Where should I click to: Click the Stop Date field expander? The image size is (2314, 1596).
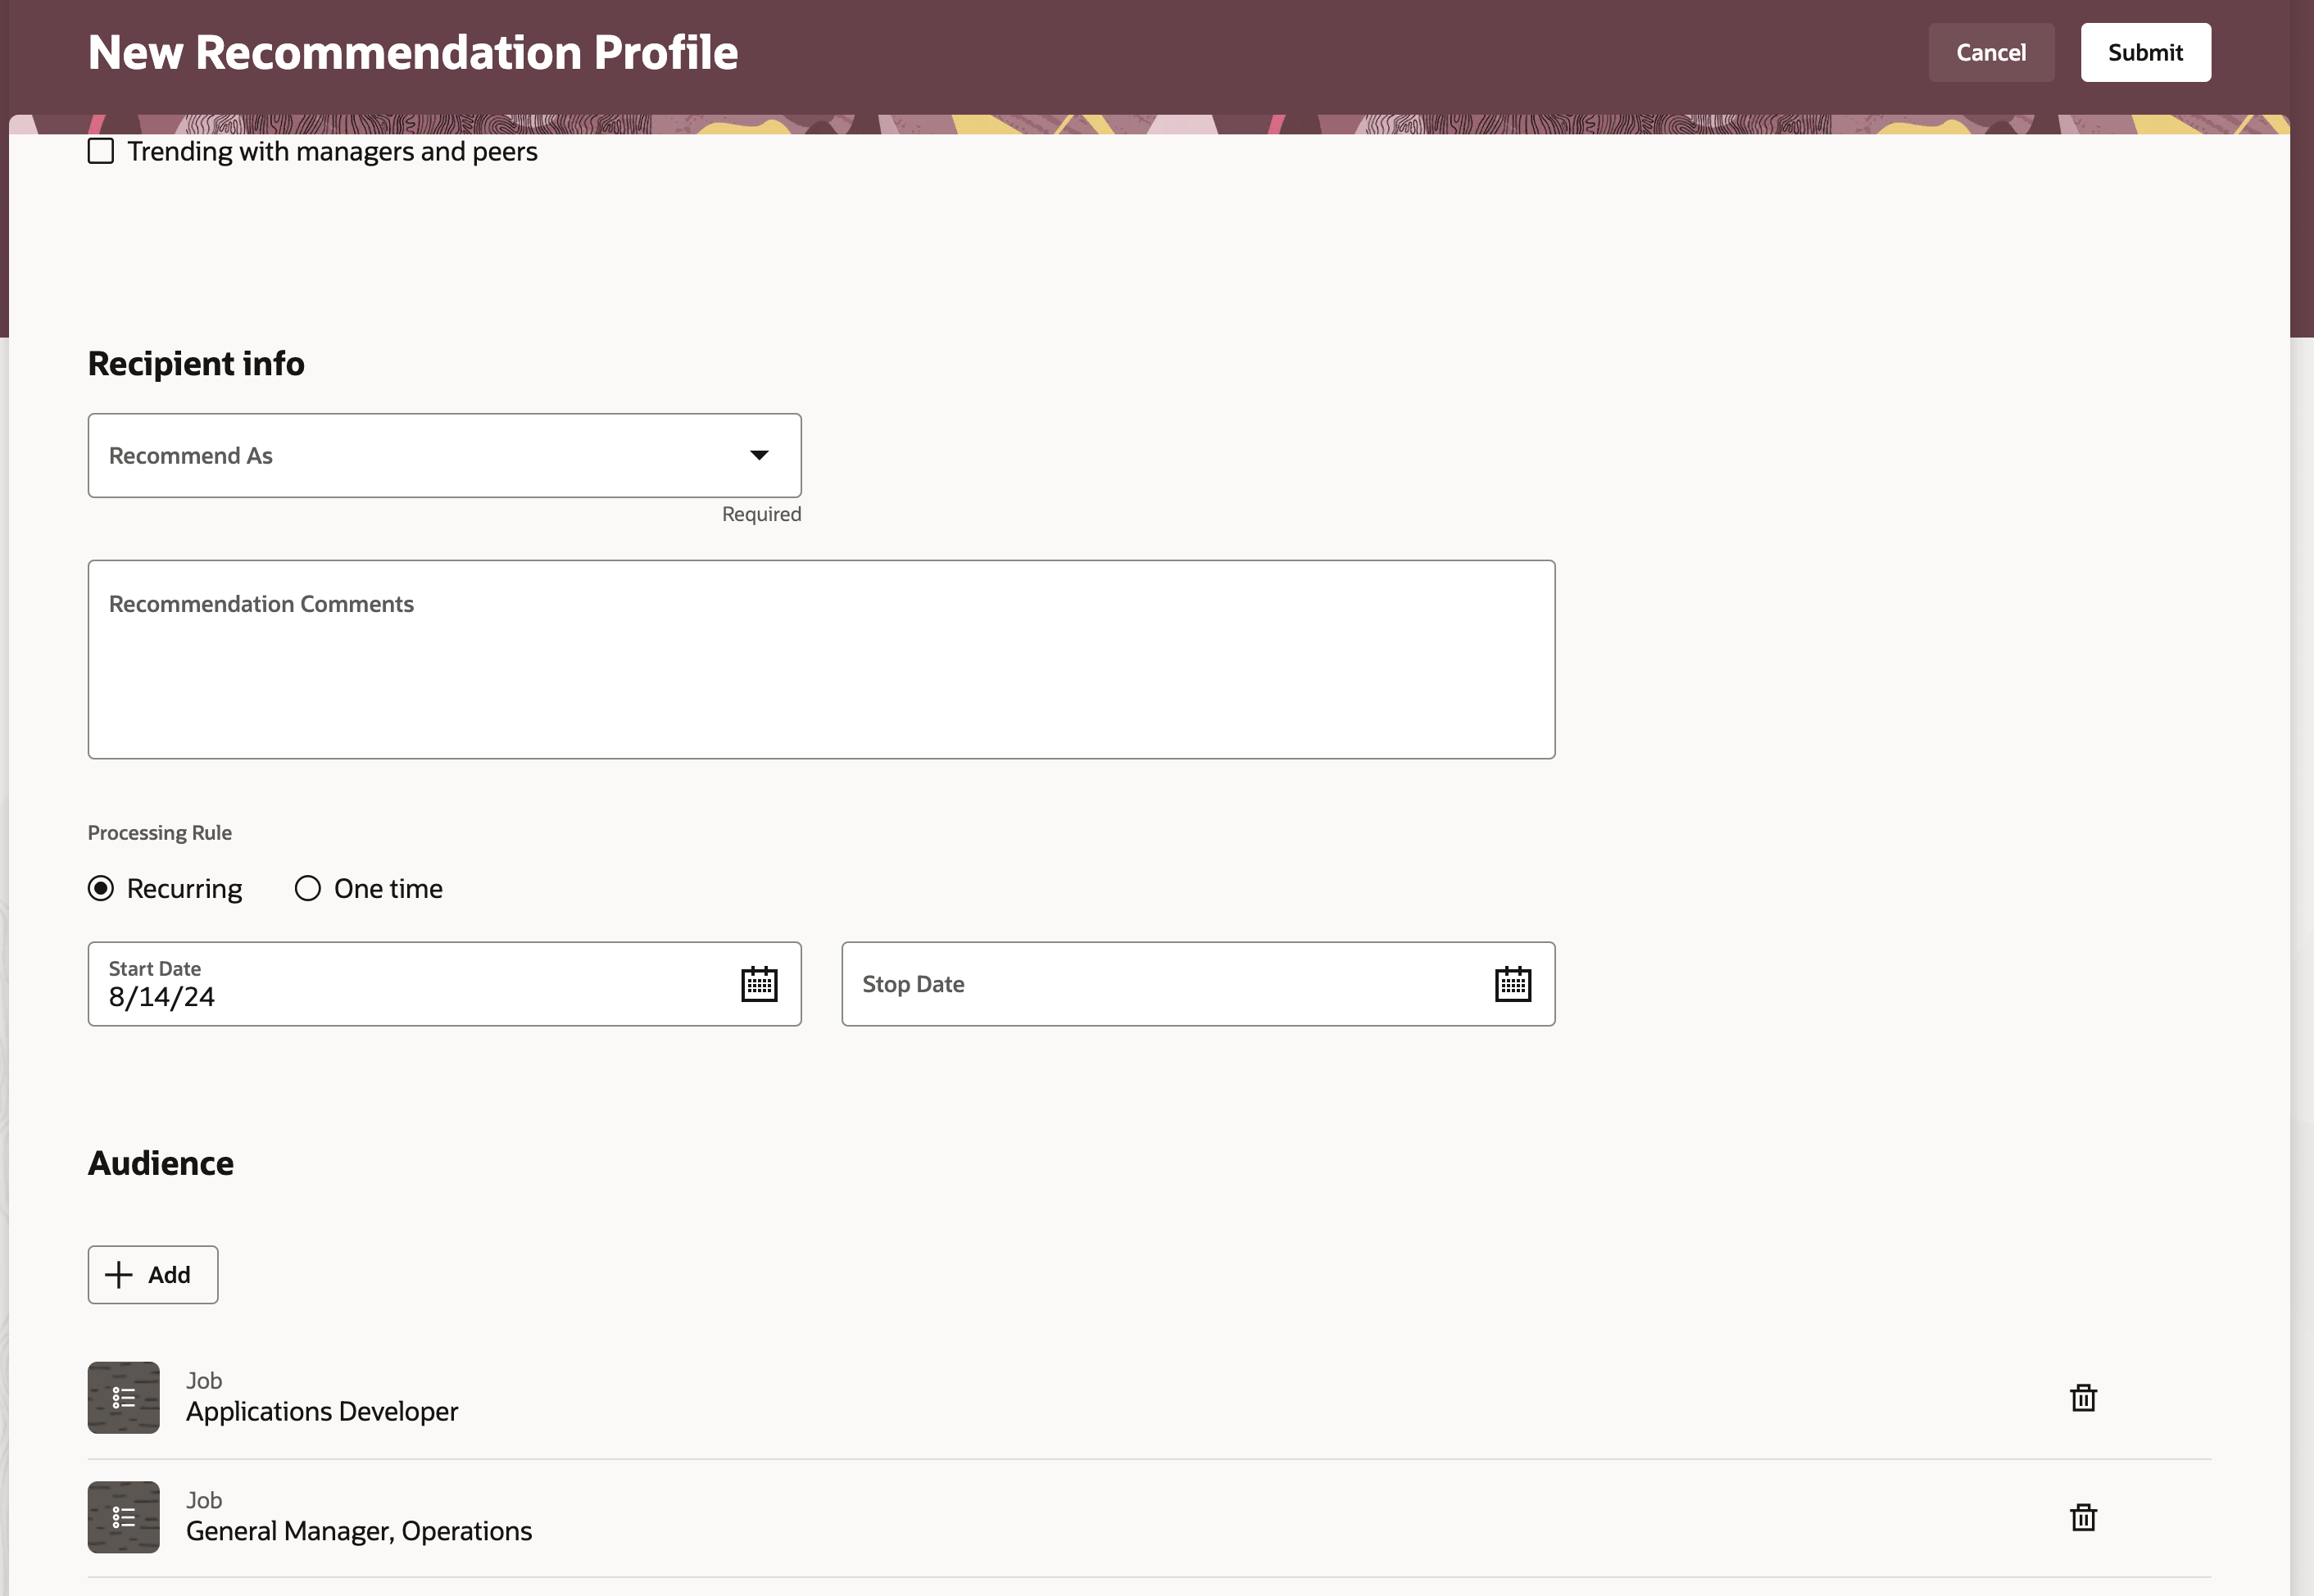tap(1510, 982)
